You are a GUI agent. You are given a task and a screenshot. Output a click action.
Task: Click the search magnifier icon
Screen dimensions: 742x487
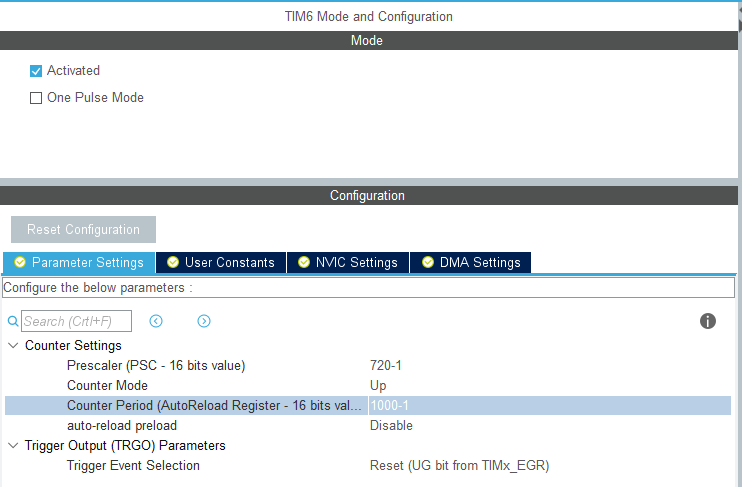tap(13, 321)
